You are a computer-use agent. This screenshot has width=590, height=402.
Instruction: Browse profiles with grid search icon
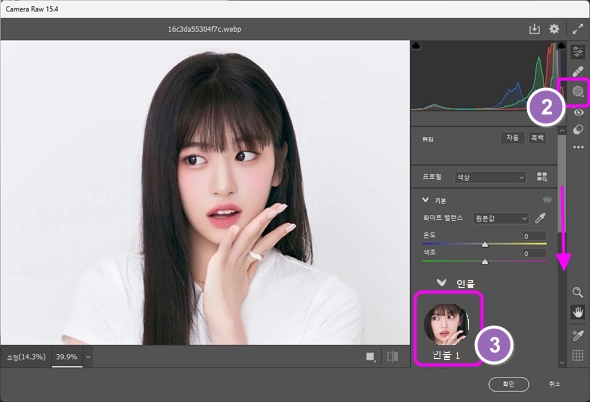(542, 177)
